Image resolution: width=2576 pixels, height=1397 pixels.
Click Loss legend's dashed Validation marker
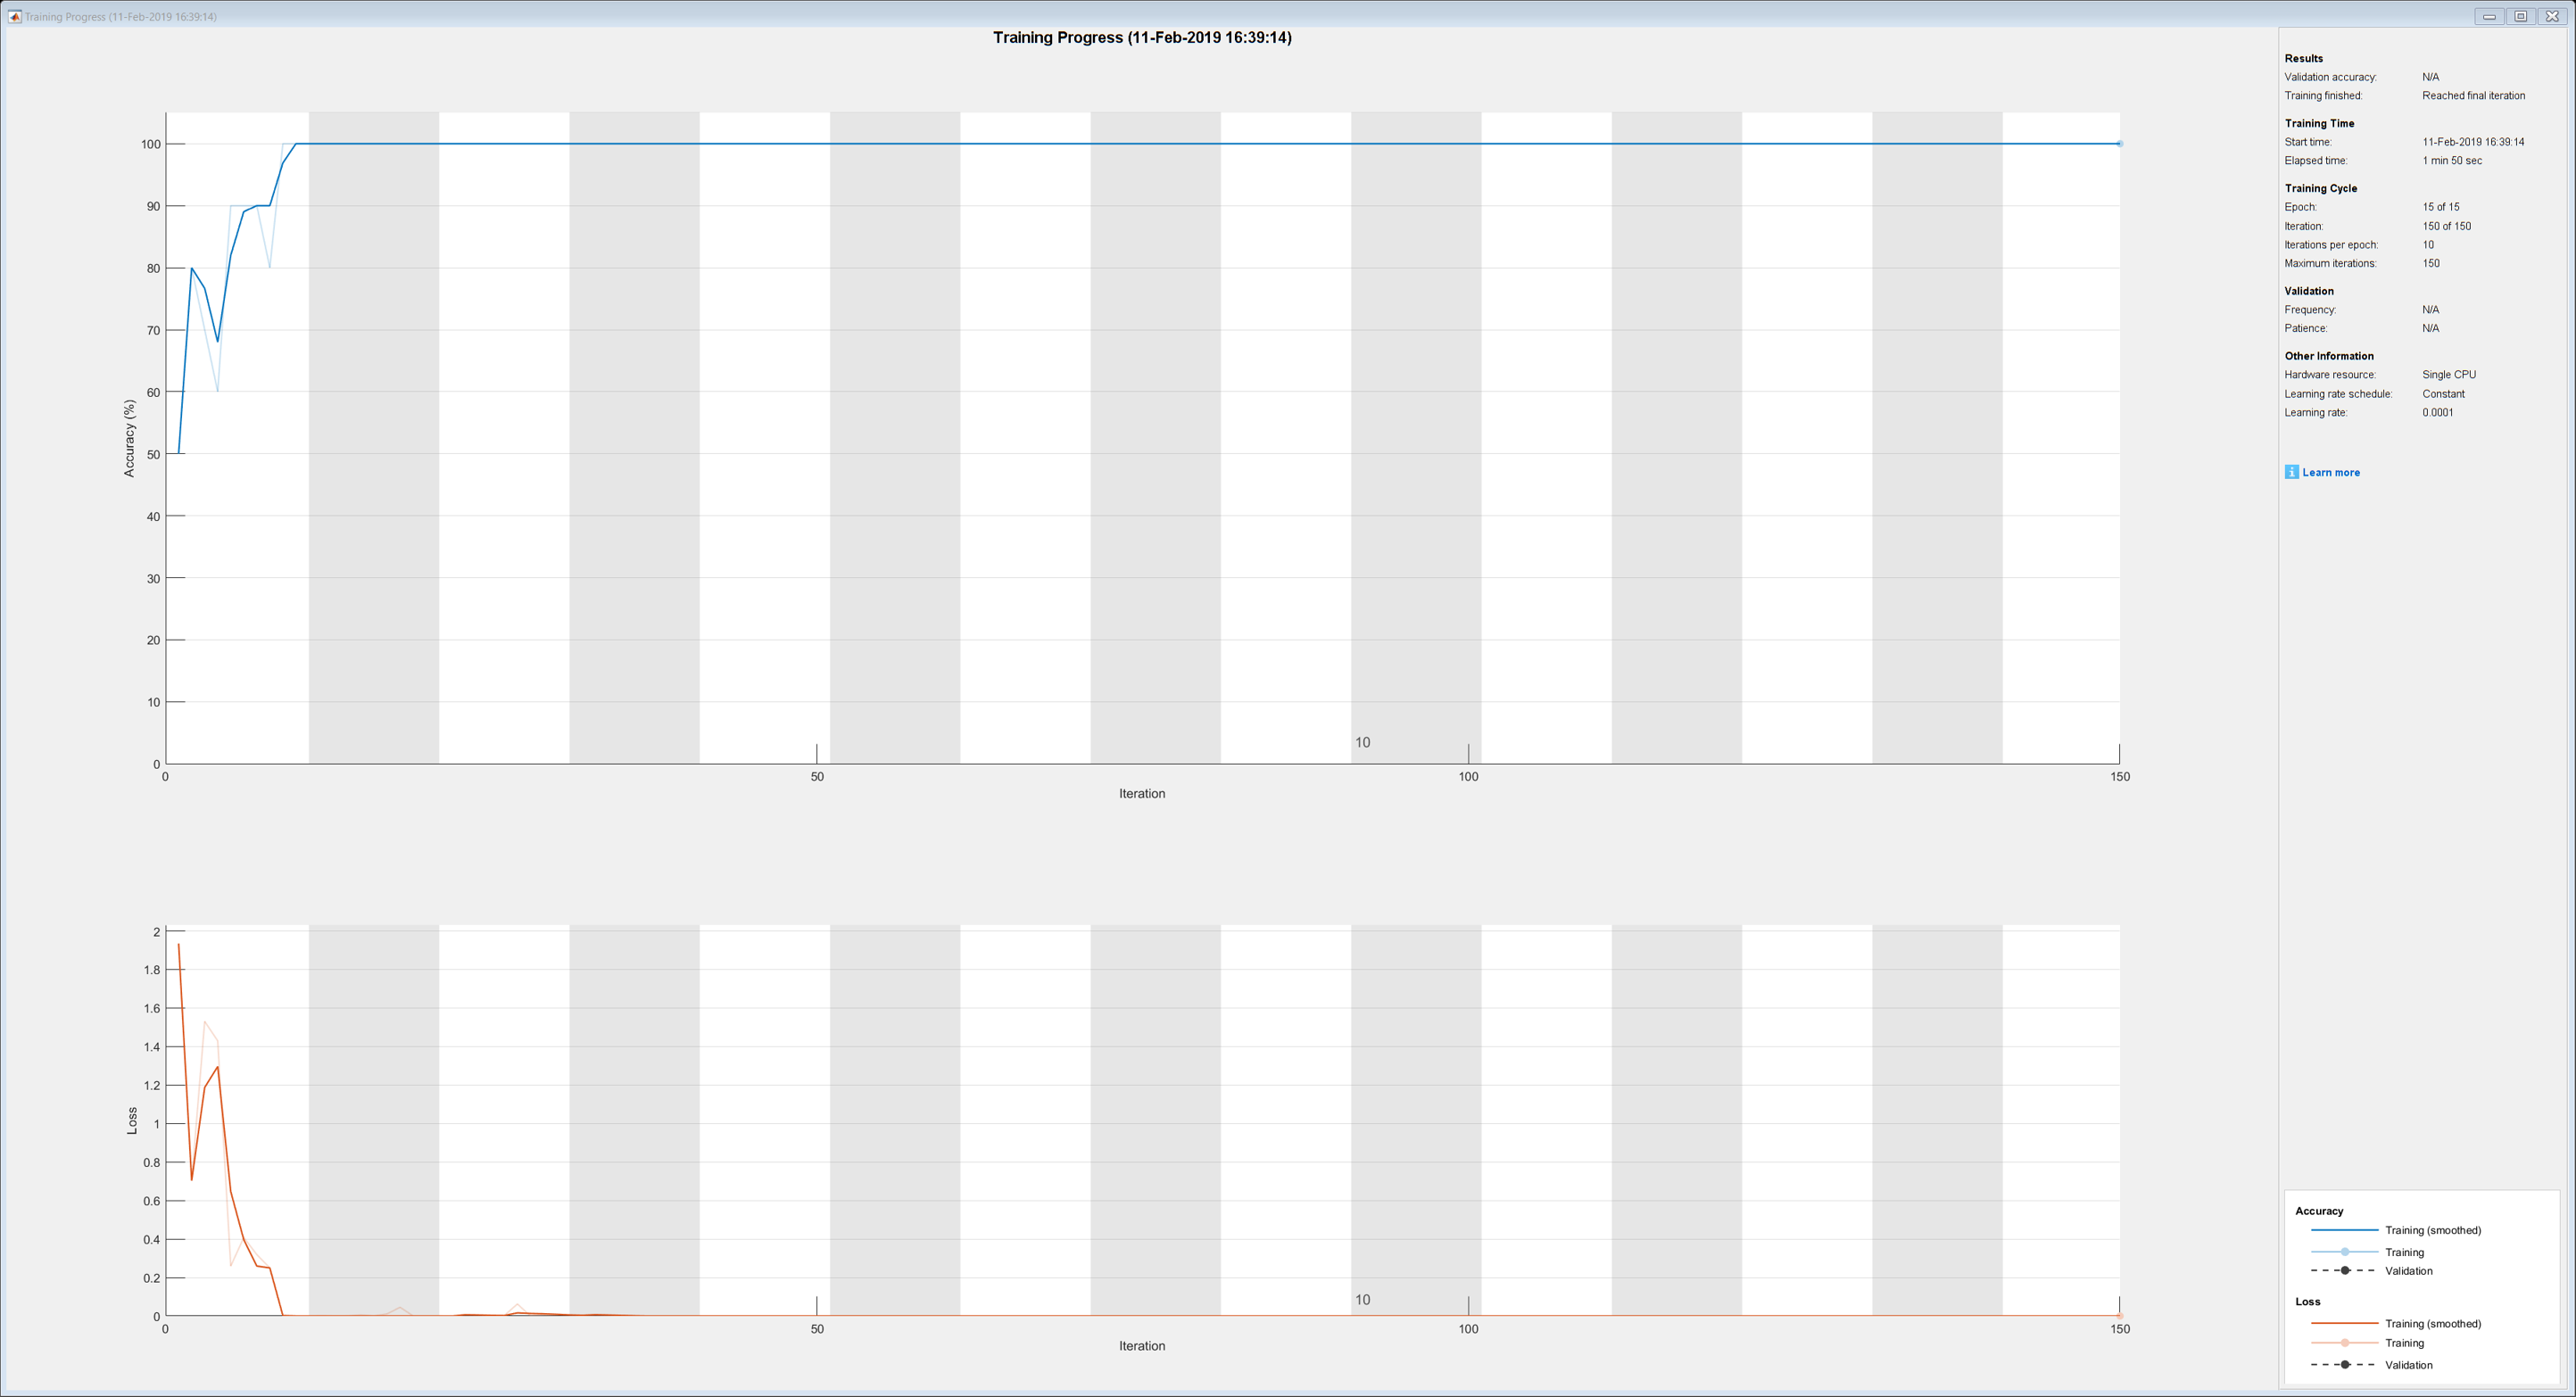click(x=2344, y=1365)
